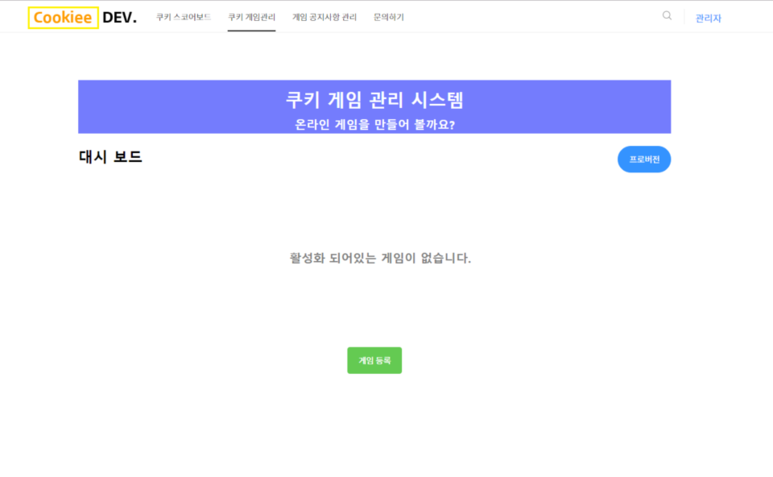Image resolution: width=773 pixels, height=477 pixels.
Task: Open the 쿠키 스코어보드 menu
Action: pos(183,17)
